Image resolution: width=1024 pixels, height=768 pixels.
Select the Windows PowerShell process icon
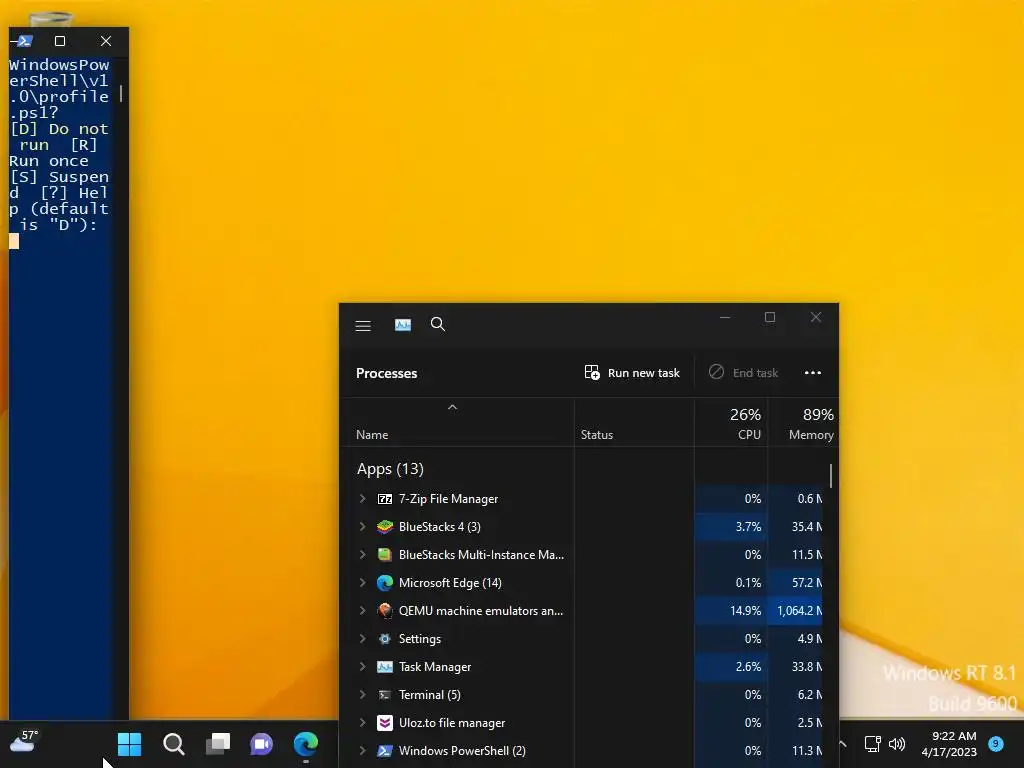[385, 752]
